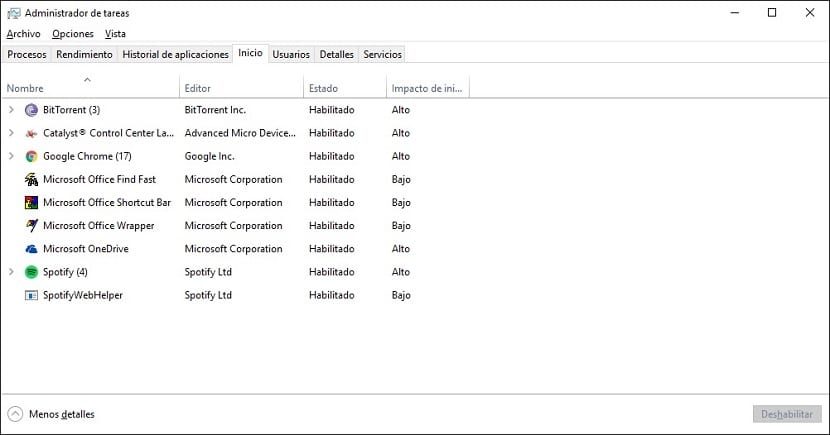Sort by the Nombre column header

click(91, 87)
